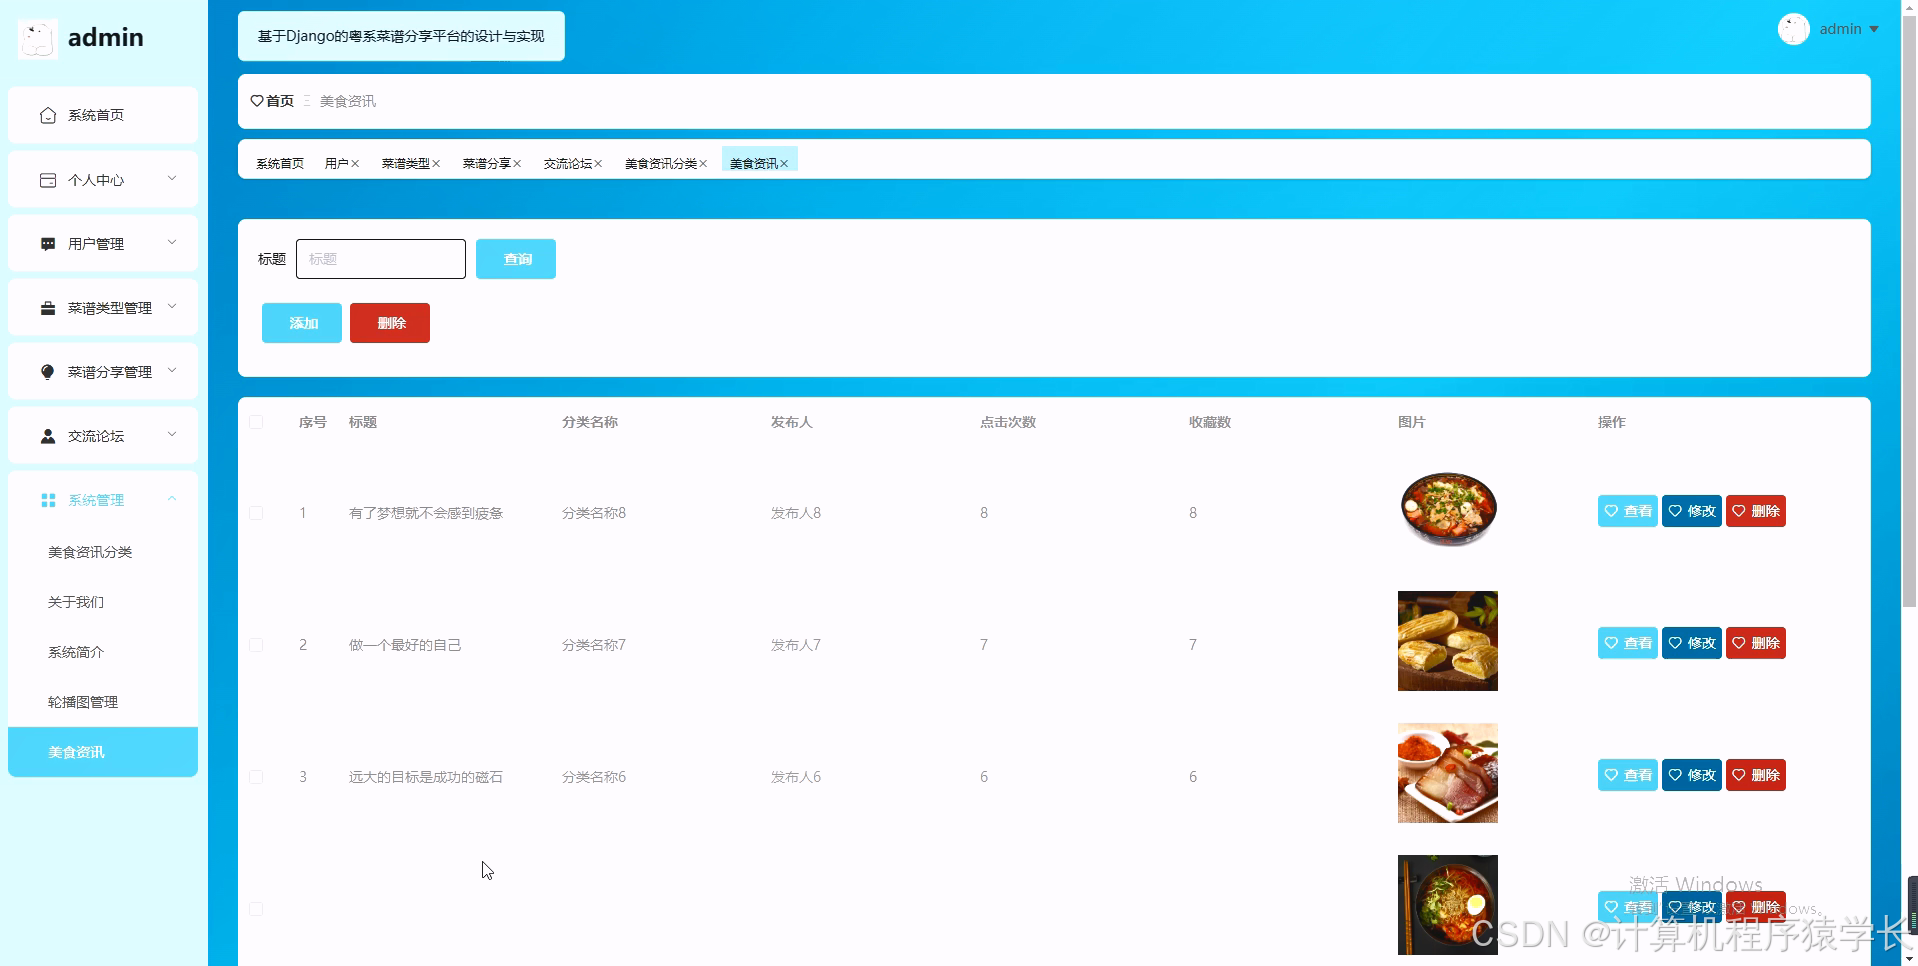Edit row 2 with 修改 button

tap(1691, 643)
